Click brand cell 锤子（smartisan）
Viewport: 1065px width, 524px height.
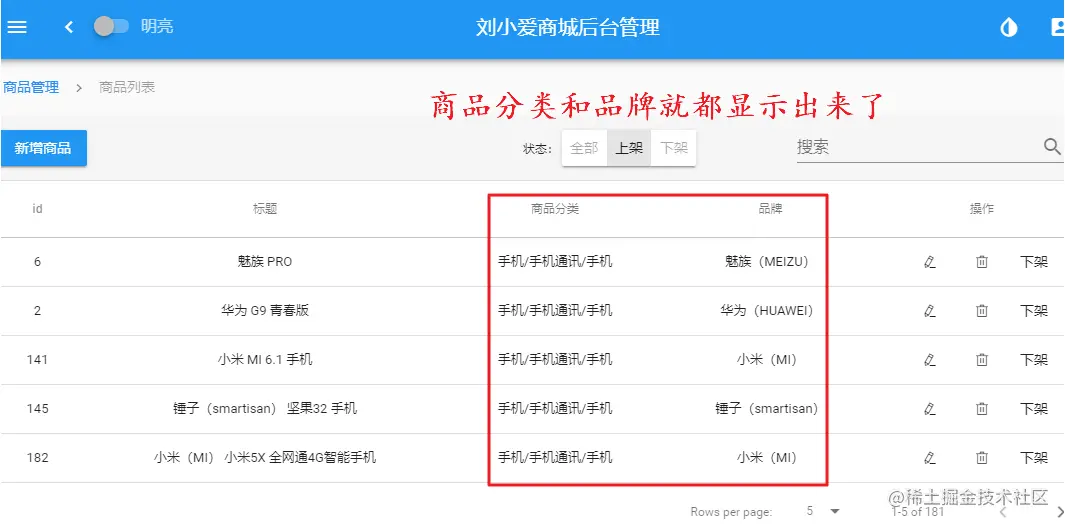tap(767, 408)
